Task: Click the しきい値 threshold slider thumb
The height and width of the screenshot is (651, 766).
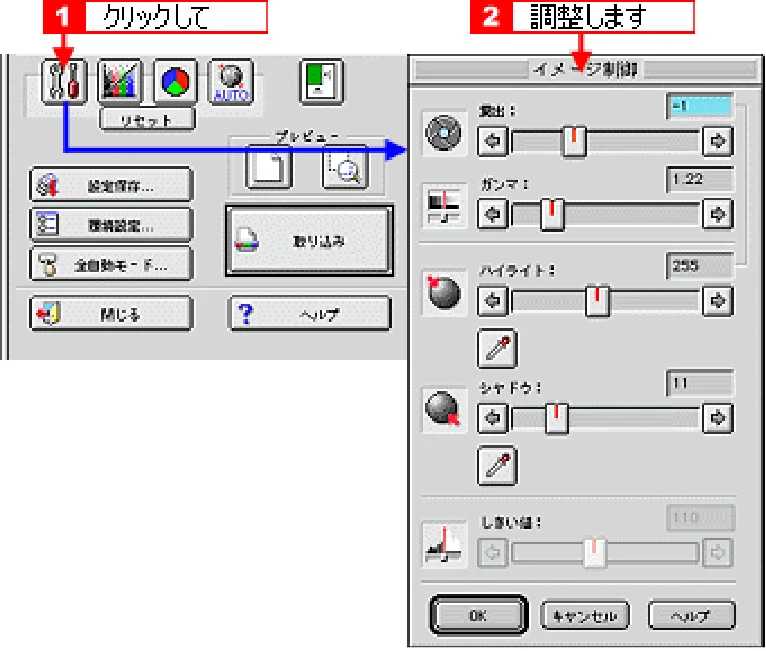Action: pyautogui.click(x=594, y=553)
